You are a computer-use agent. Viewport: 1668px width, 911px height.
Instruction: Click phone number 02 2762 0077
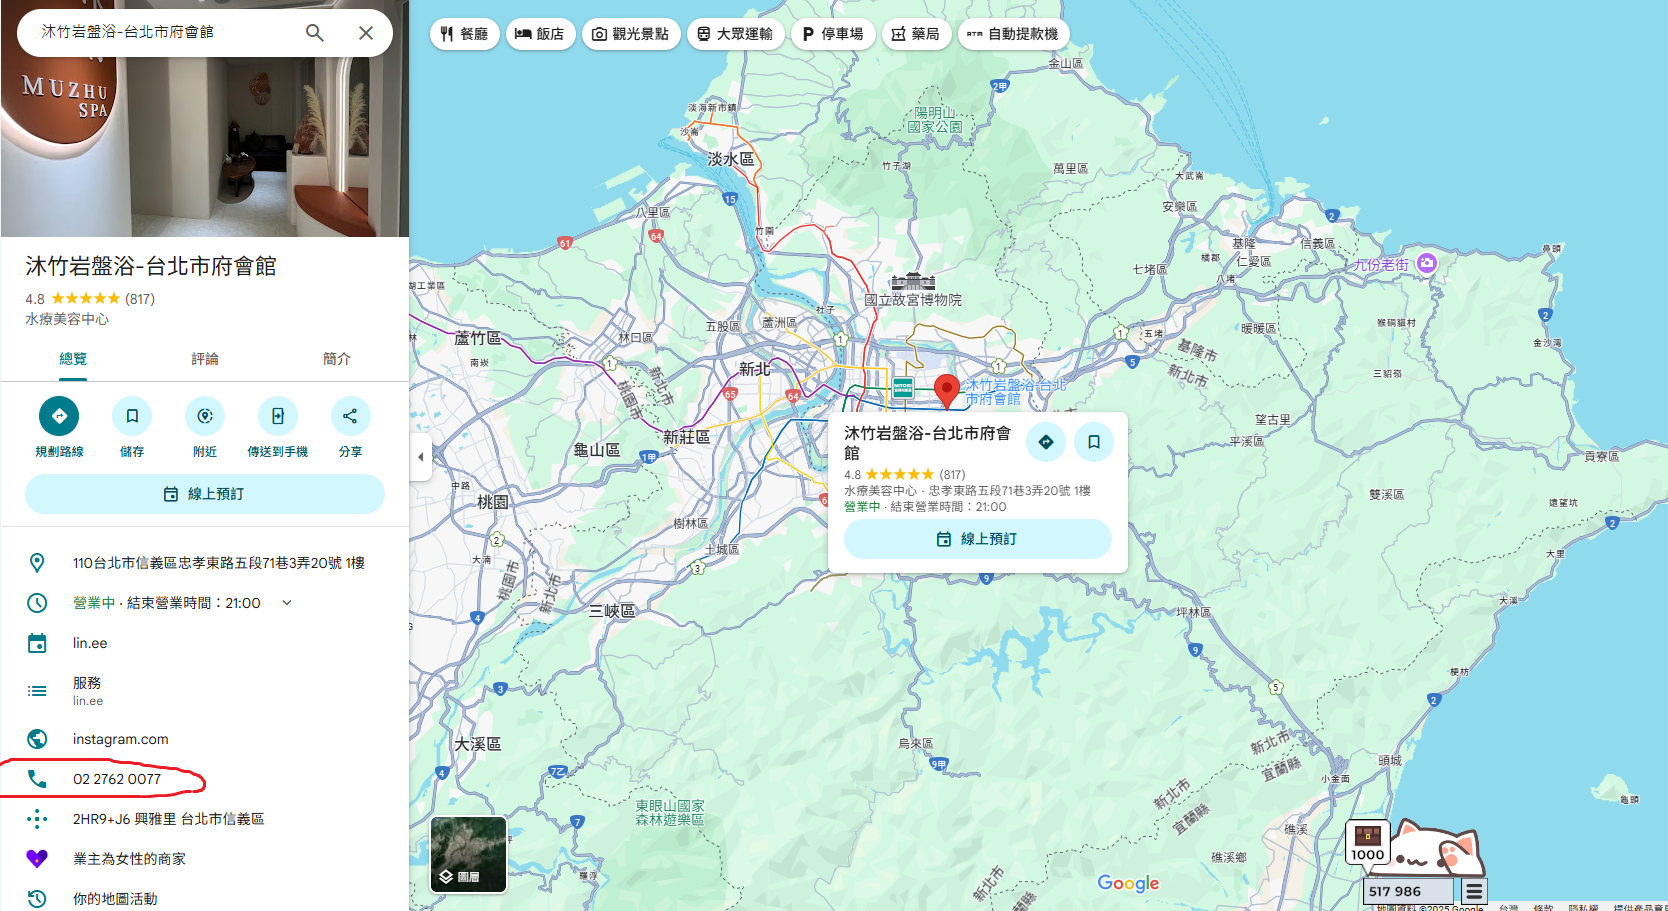pos(117,779)
